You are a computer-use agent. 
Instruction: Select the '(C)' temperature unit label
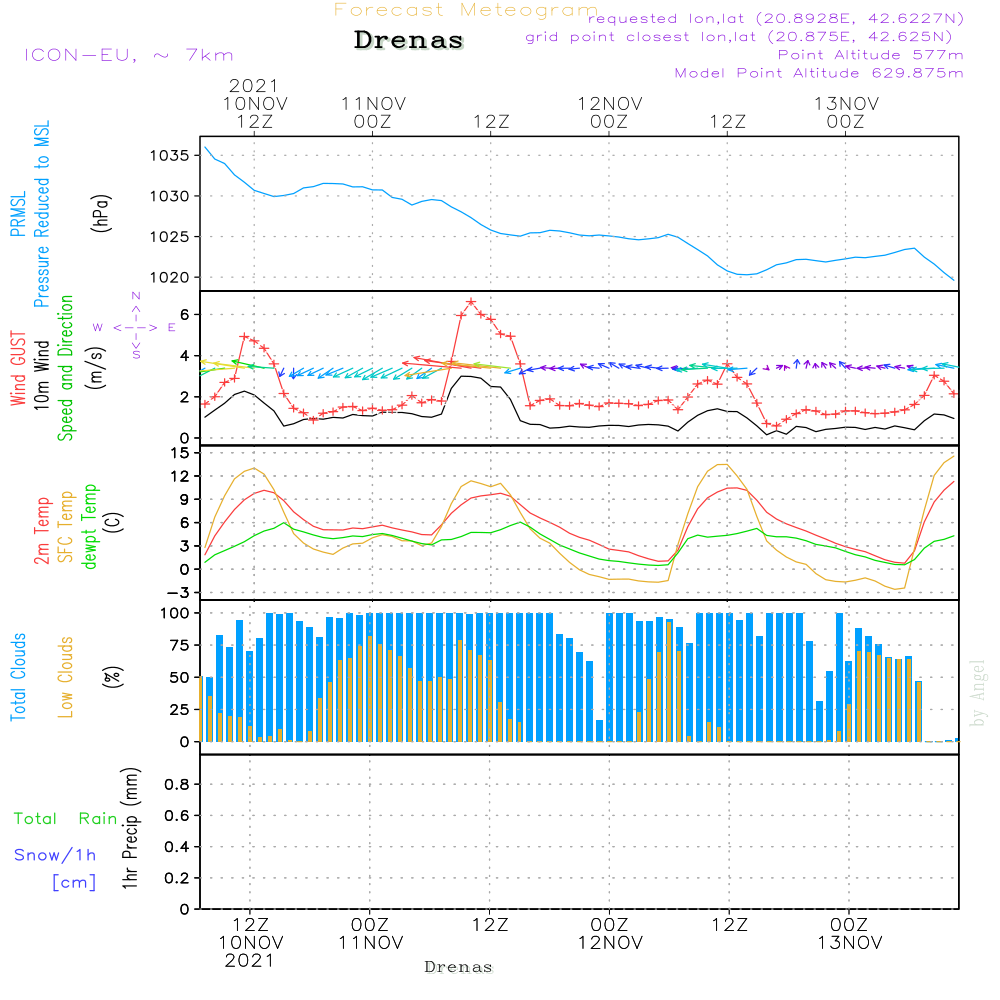point(114,522)
